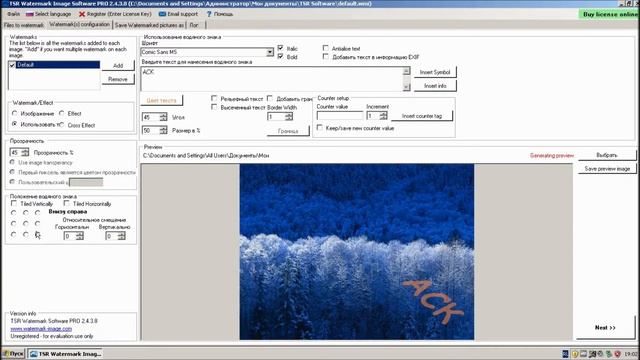Enable Tiled Vertically checkbox
Image resolution: width=640 pixels, height=360 pixels.
pos(14,203)
